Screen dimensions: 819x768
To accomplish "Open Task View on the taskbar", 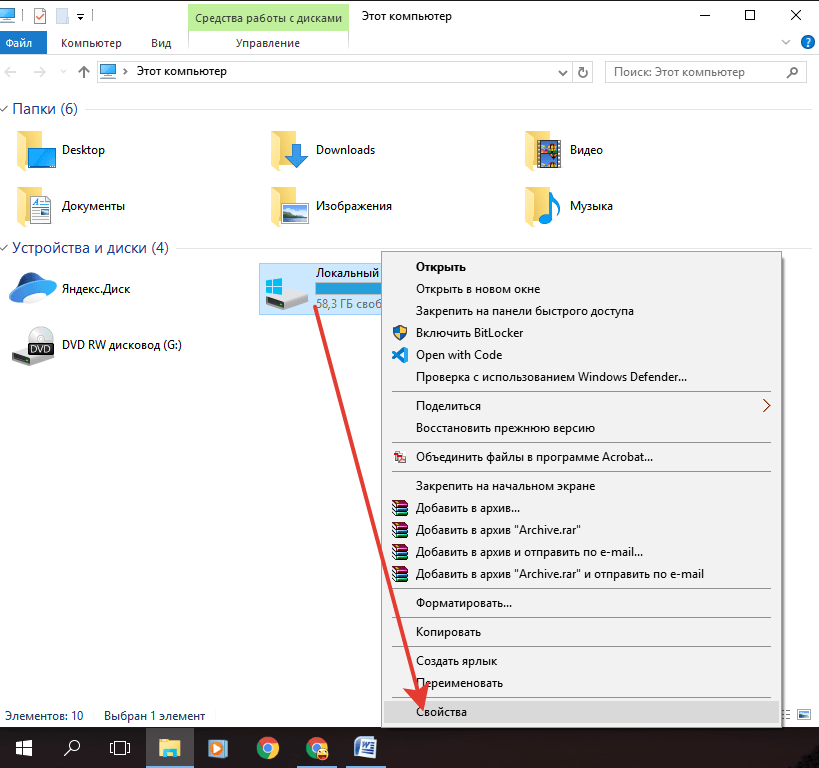I will (120, 748).
